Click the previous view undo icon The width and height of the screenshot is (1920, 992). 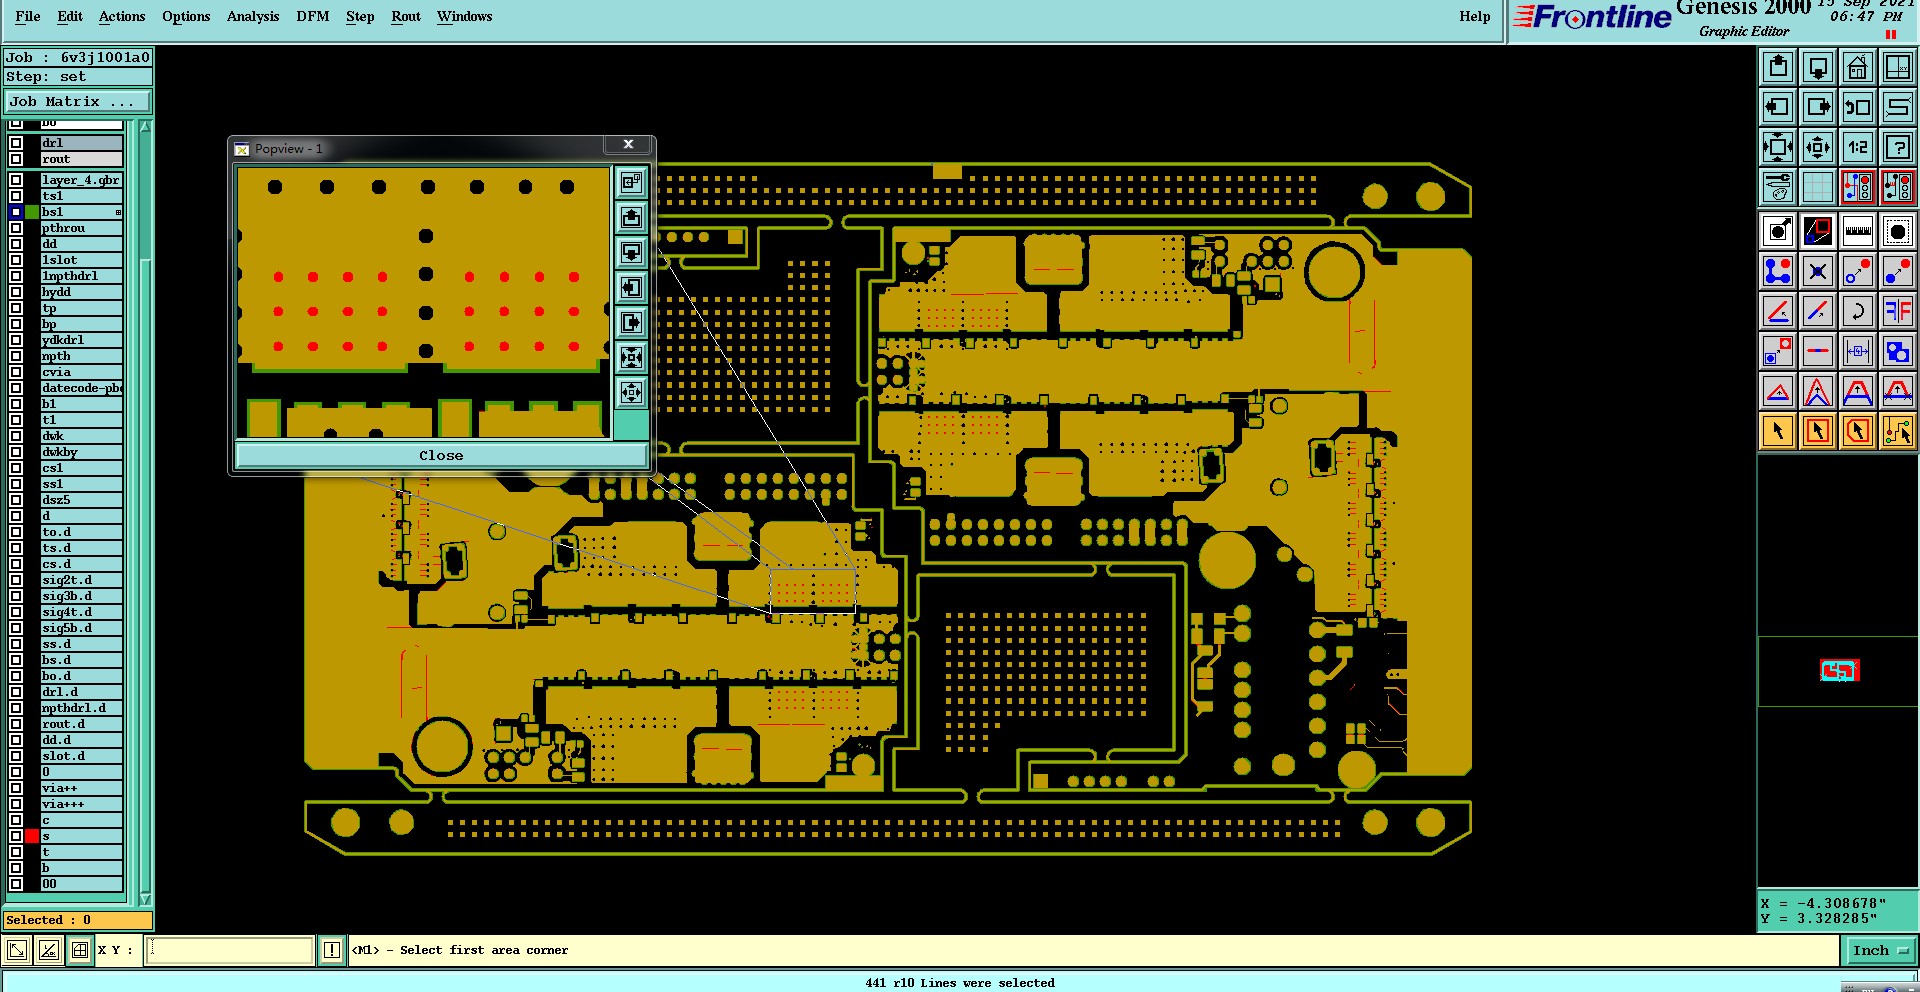click(1858, 107)
